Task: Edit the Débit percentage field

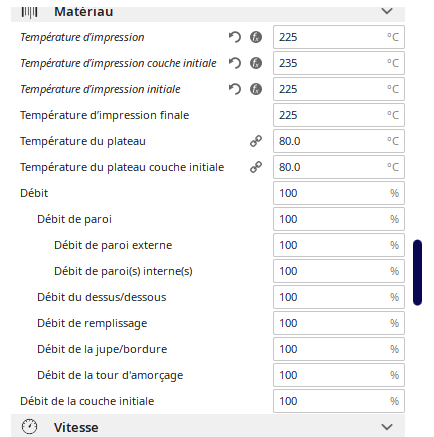Action: 339,193
